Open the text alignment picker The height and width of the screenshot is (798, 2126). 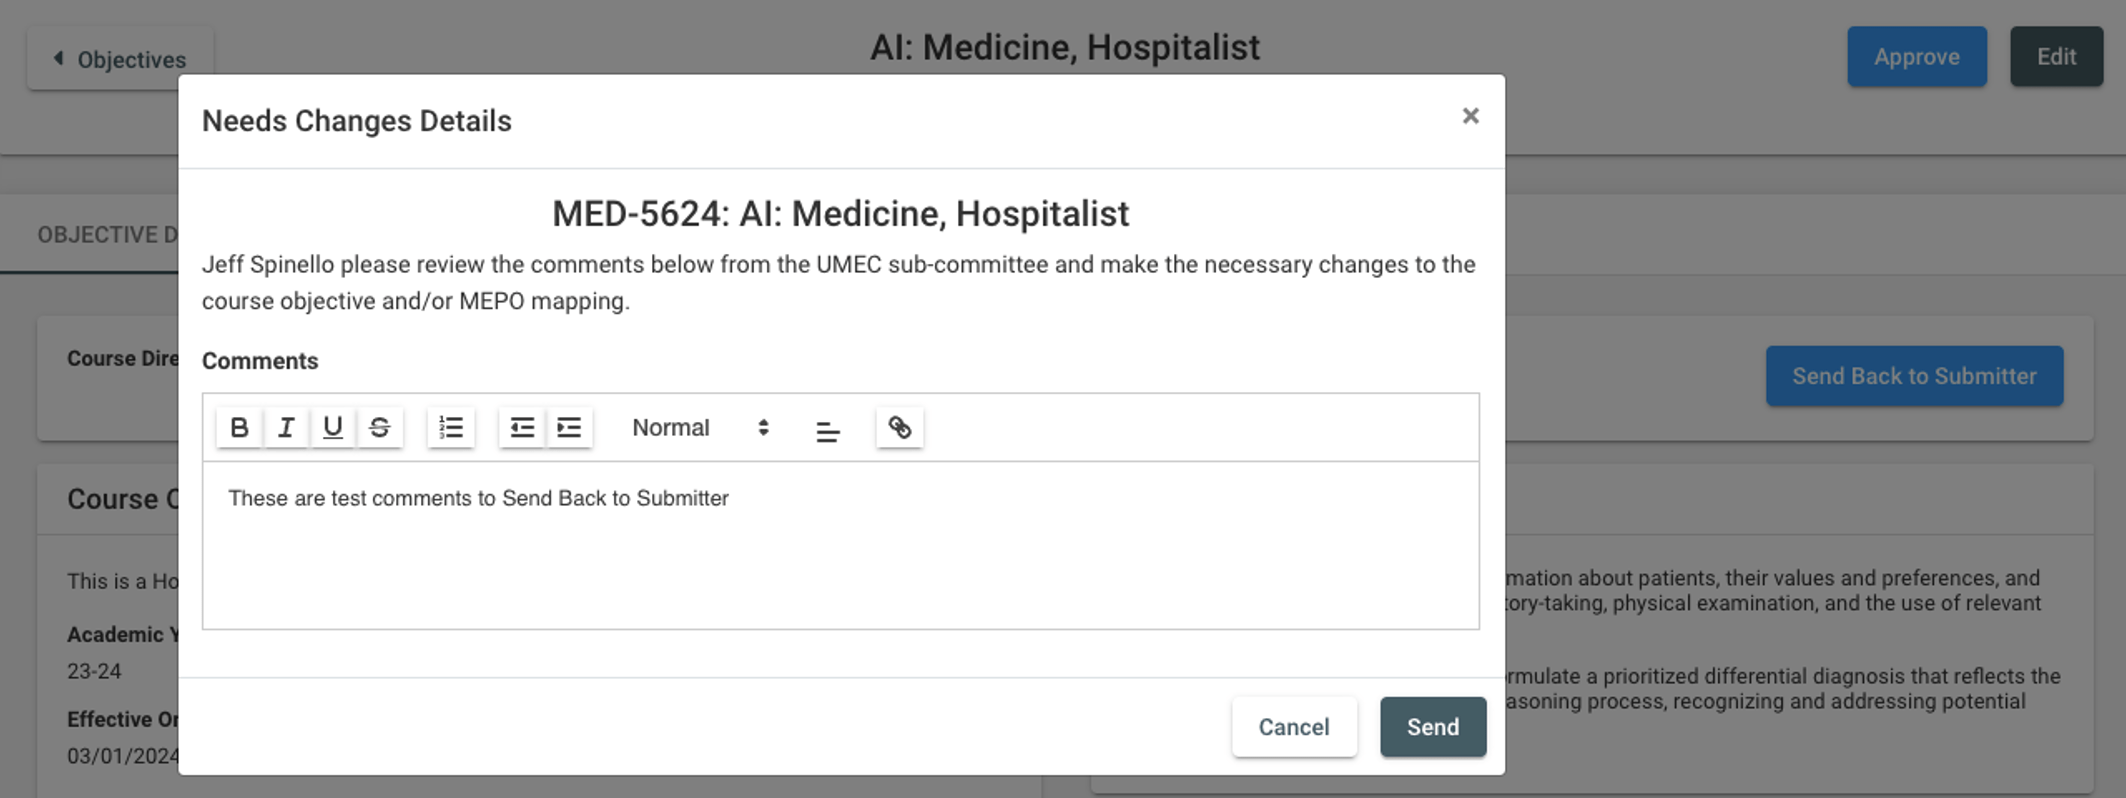828,430
